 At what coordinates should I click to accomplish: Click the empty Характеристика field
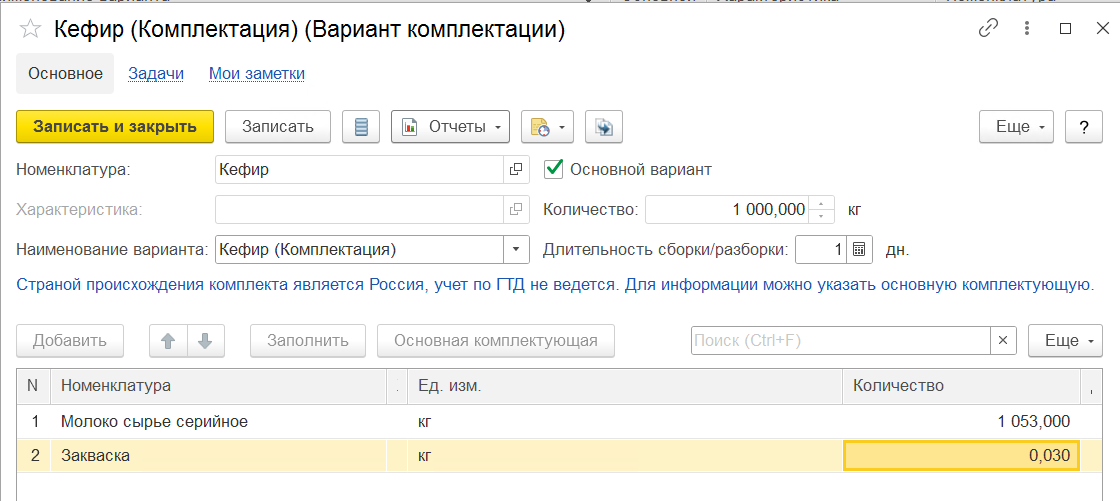359,209
